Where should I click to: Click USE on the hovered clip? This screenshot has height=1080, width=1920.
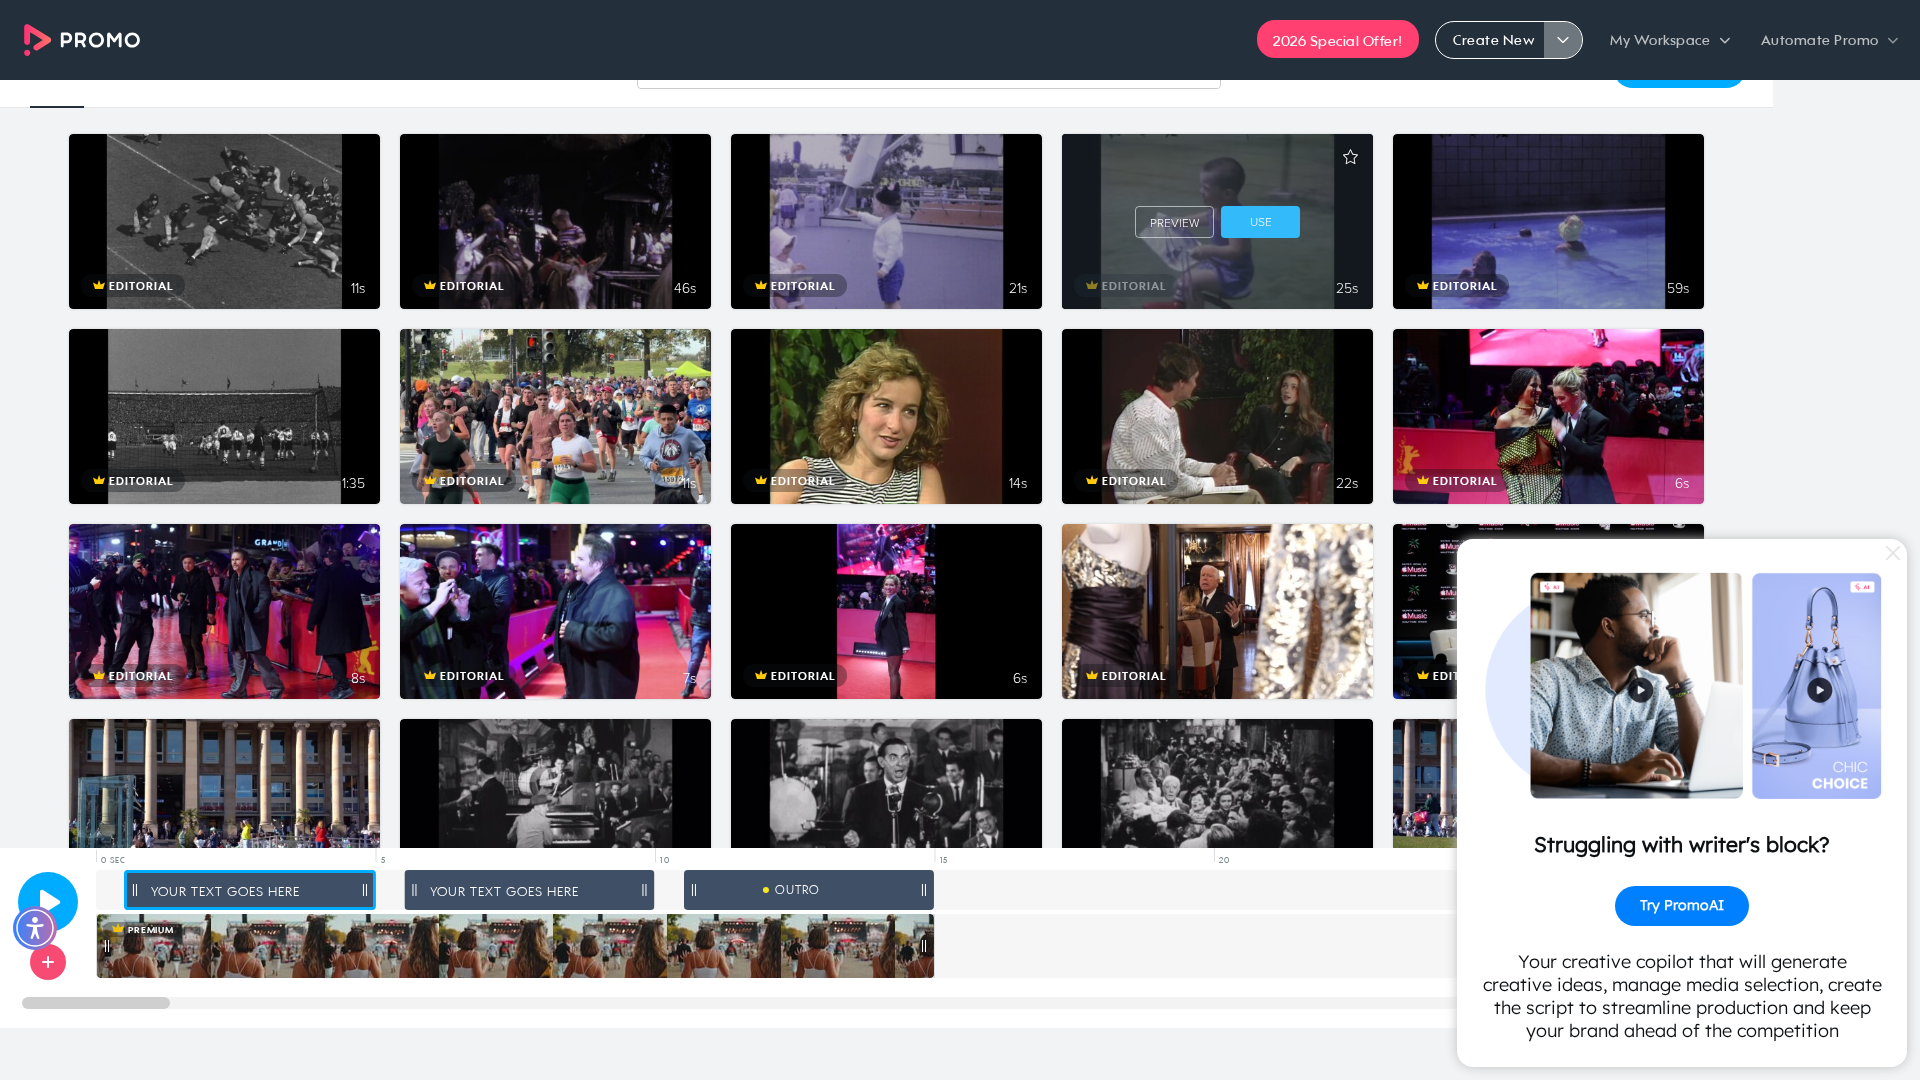[1260, 222]
